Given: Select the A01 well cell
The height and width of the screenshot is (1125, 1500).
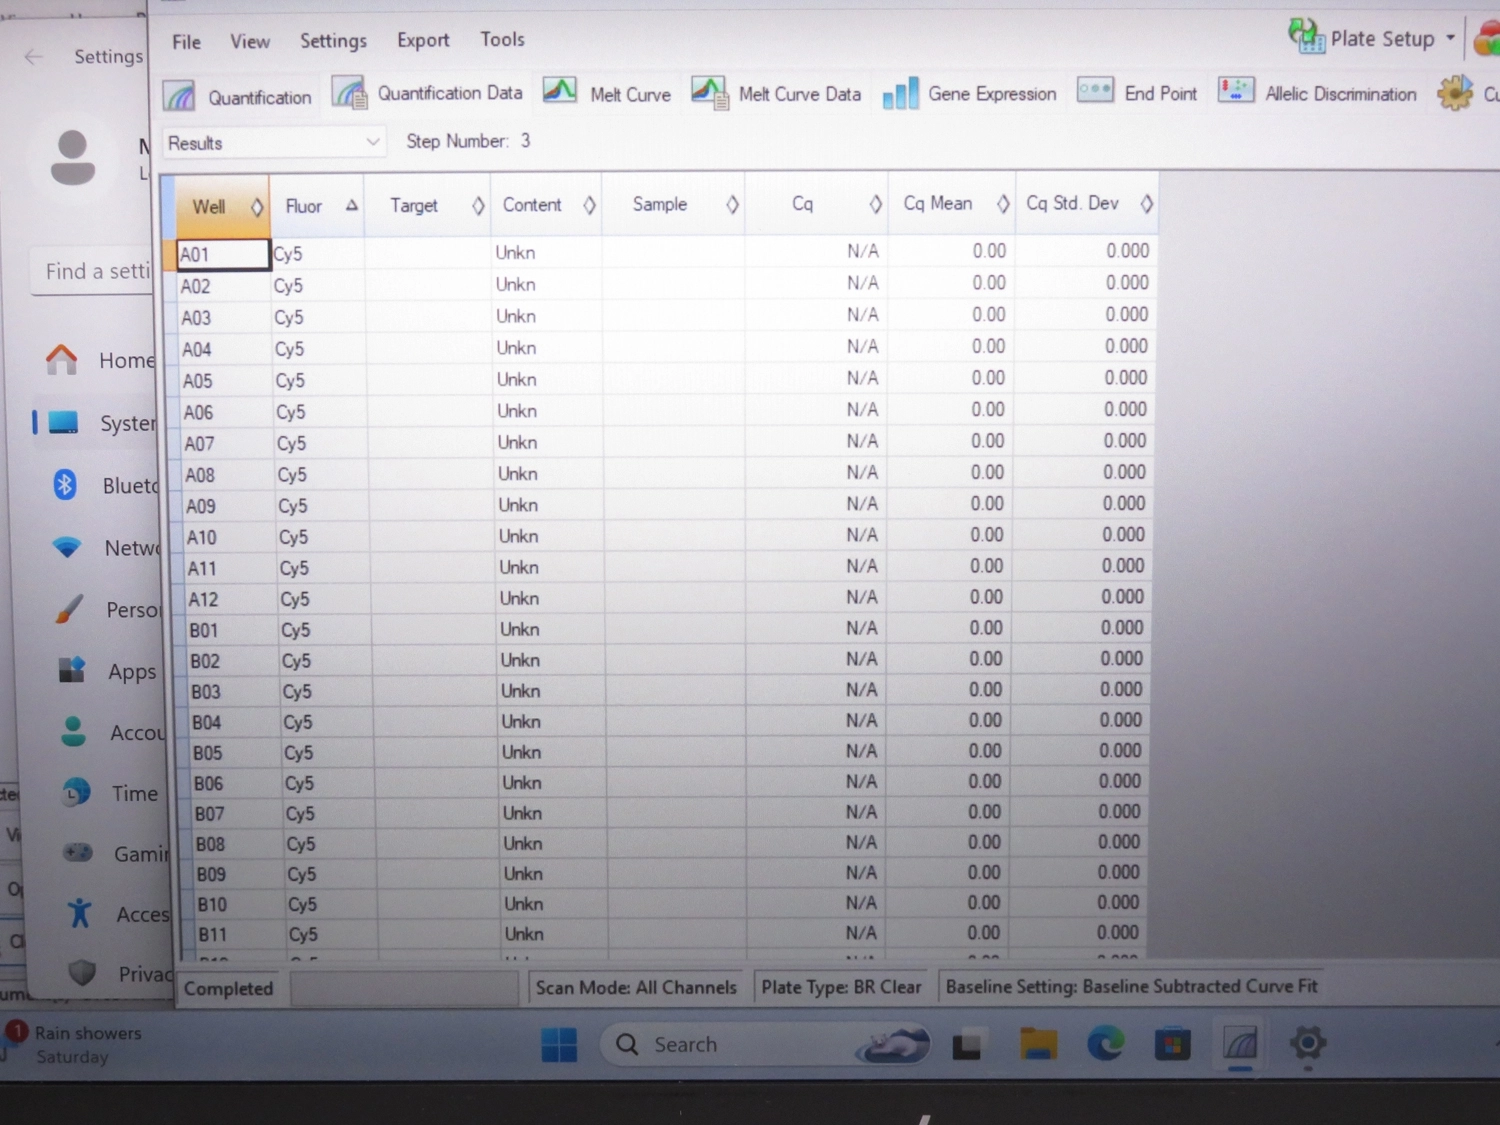Looking at the screenshot, I should pos(222,254).
